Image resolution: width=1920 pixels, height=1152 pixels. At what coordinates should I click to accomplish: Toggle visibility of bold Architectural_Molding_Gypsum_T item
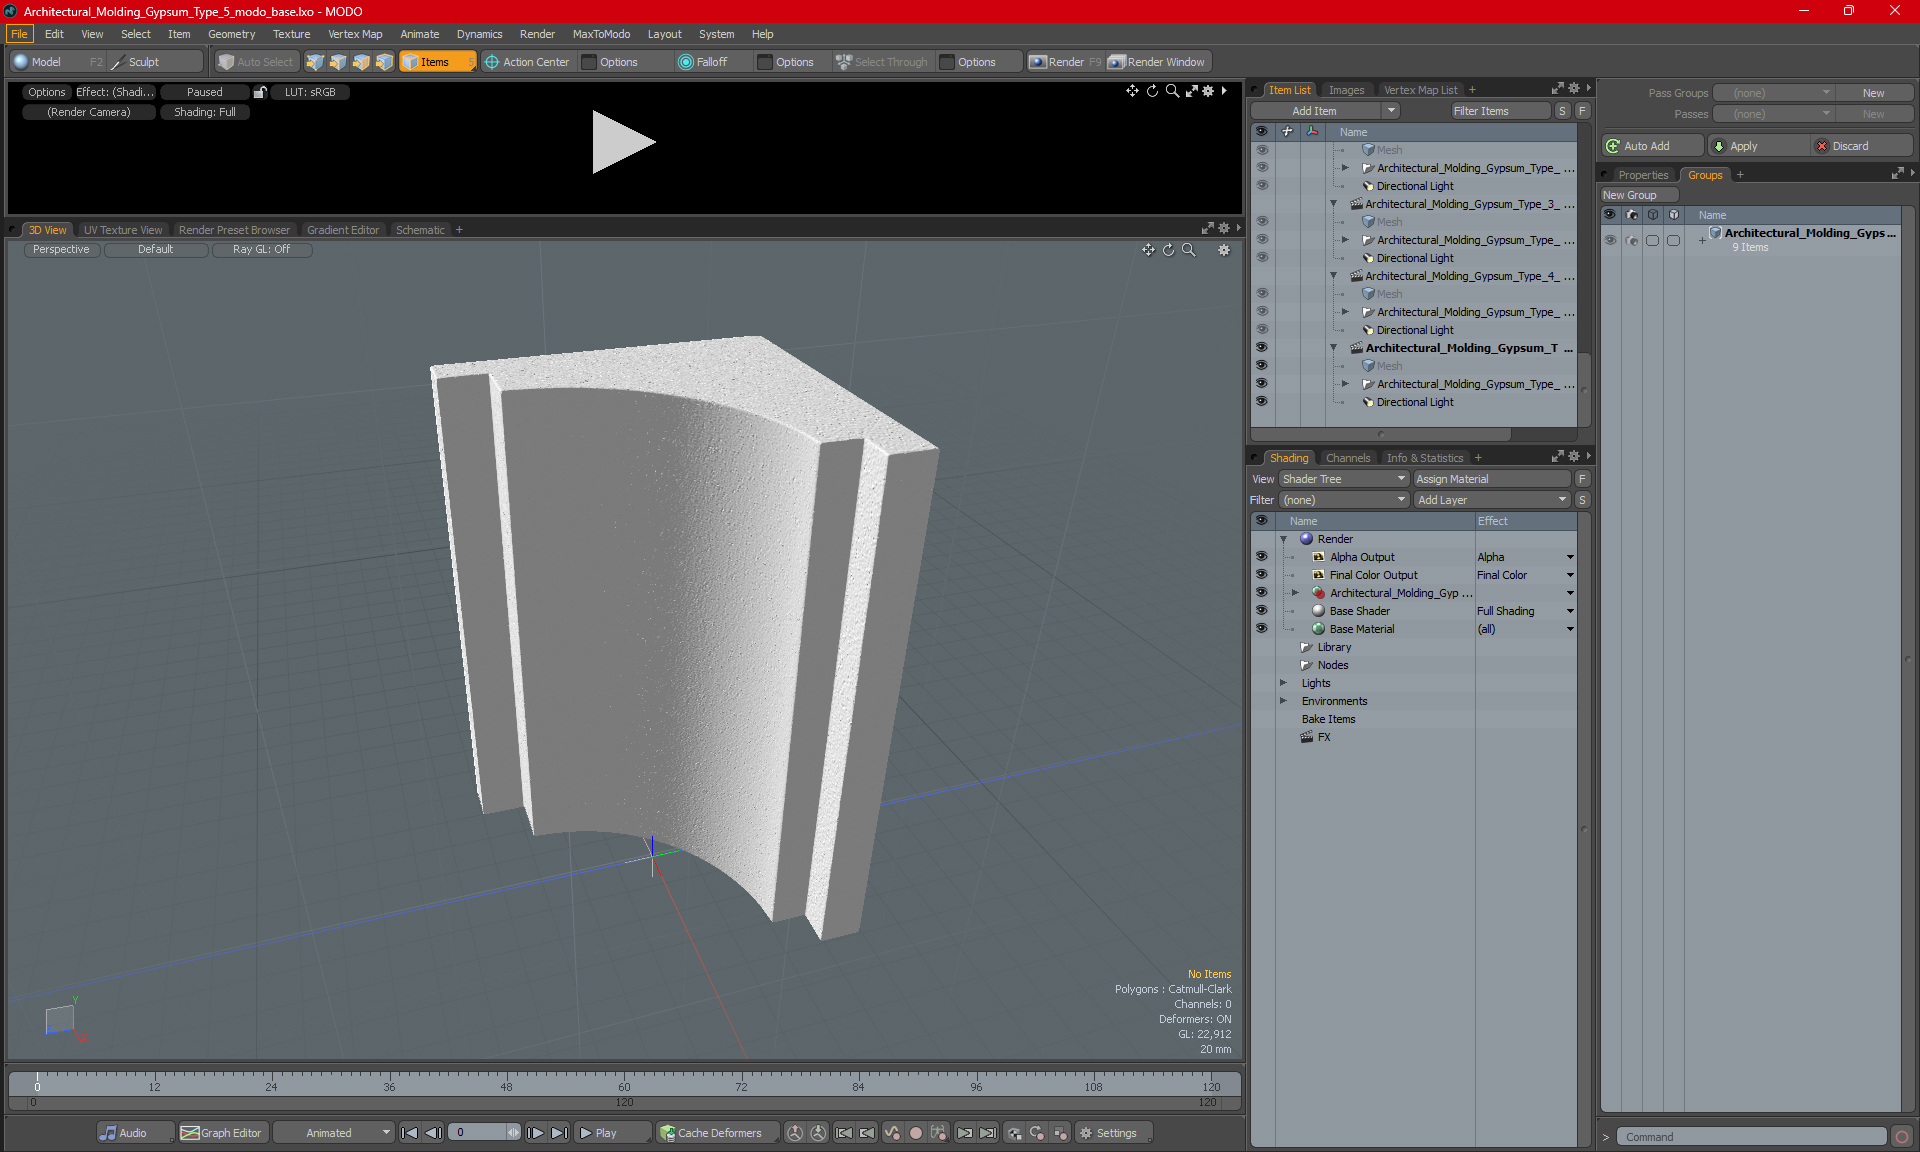click(x=1261, y=348)
